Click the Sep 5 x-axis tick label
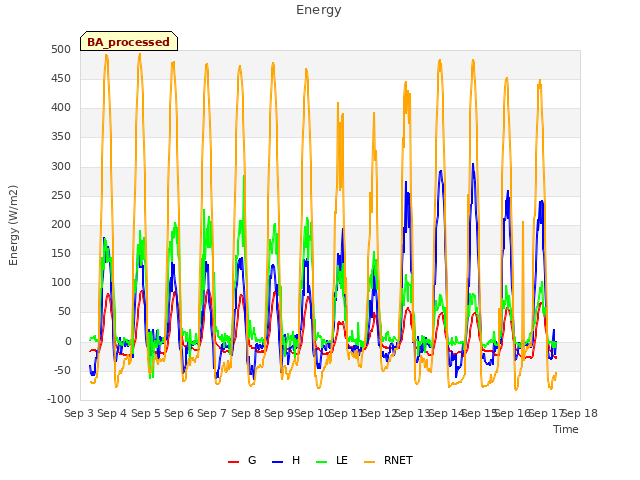640x480 pixels. coord(145,413)
